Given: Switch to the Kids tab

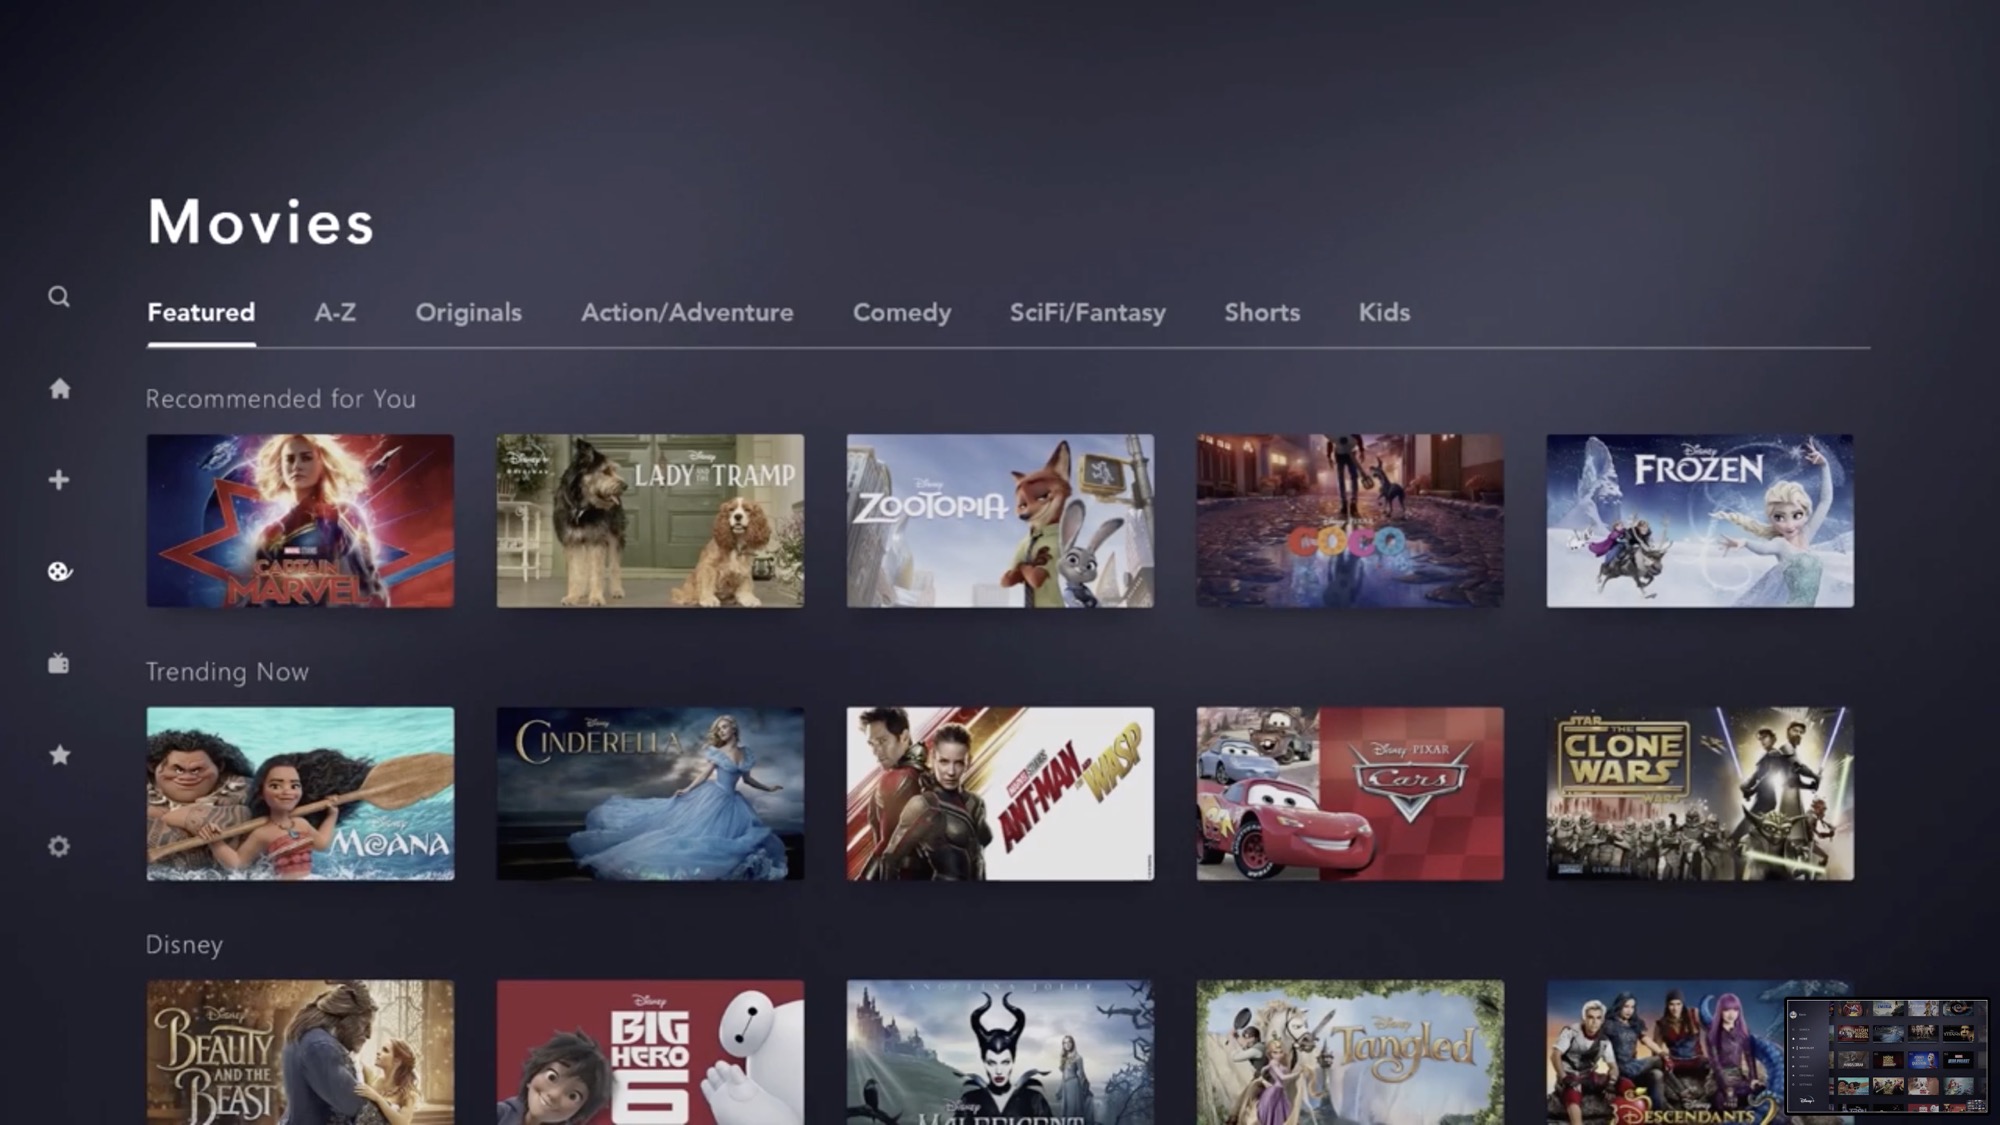Looking at the screenshot, I should click(1384, 313).
